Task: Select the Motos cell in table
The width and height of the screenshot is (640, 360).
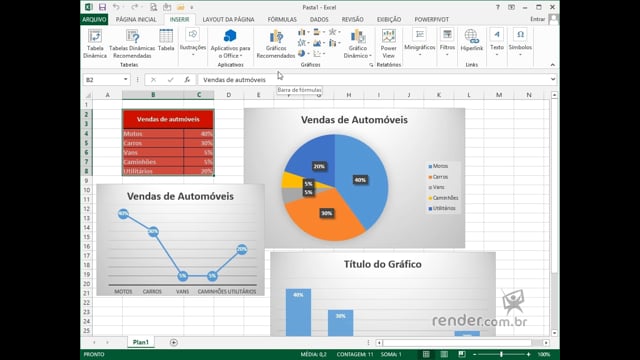Action: pyautogui.click(x=153, y=134)
